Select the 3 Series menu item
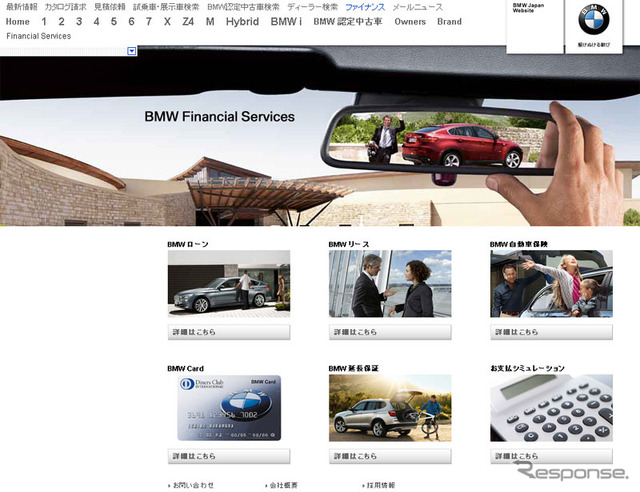Viewport: 640px width, 492px height. (79, 22)
